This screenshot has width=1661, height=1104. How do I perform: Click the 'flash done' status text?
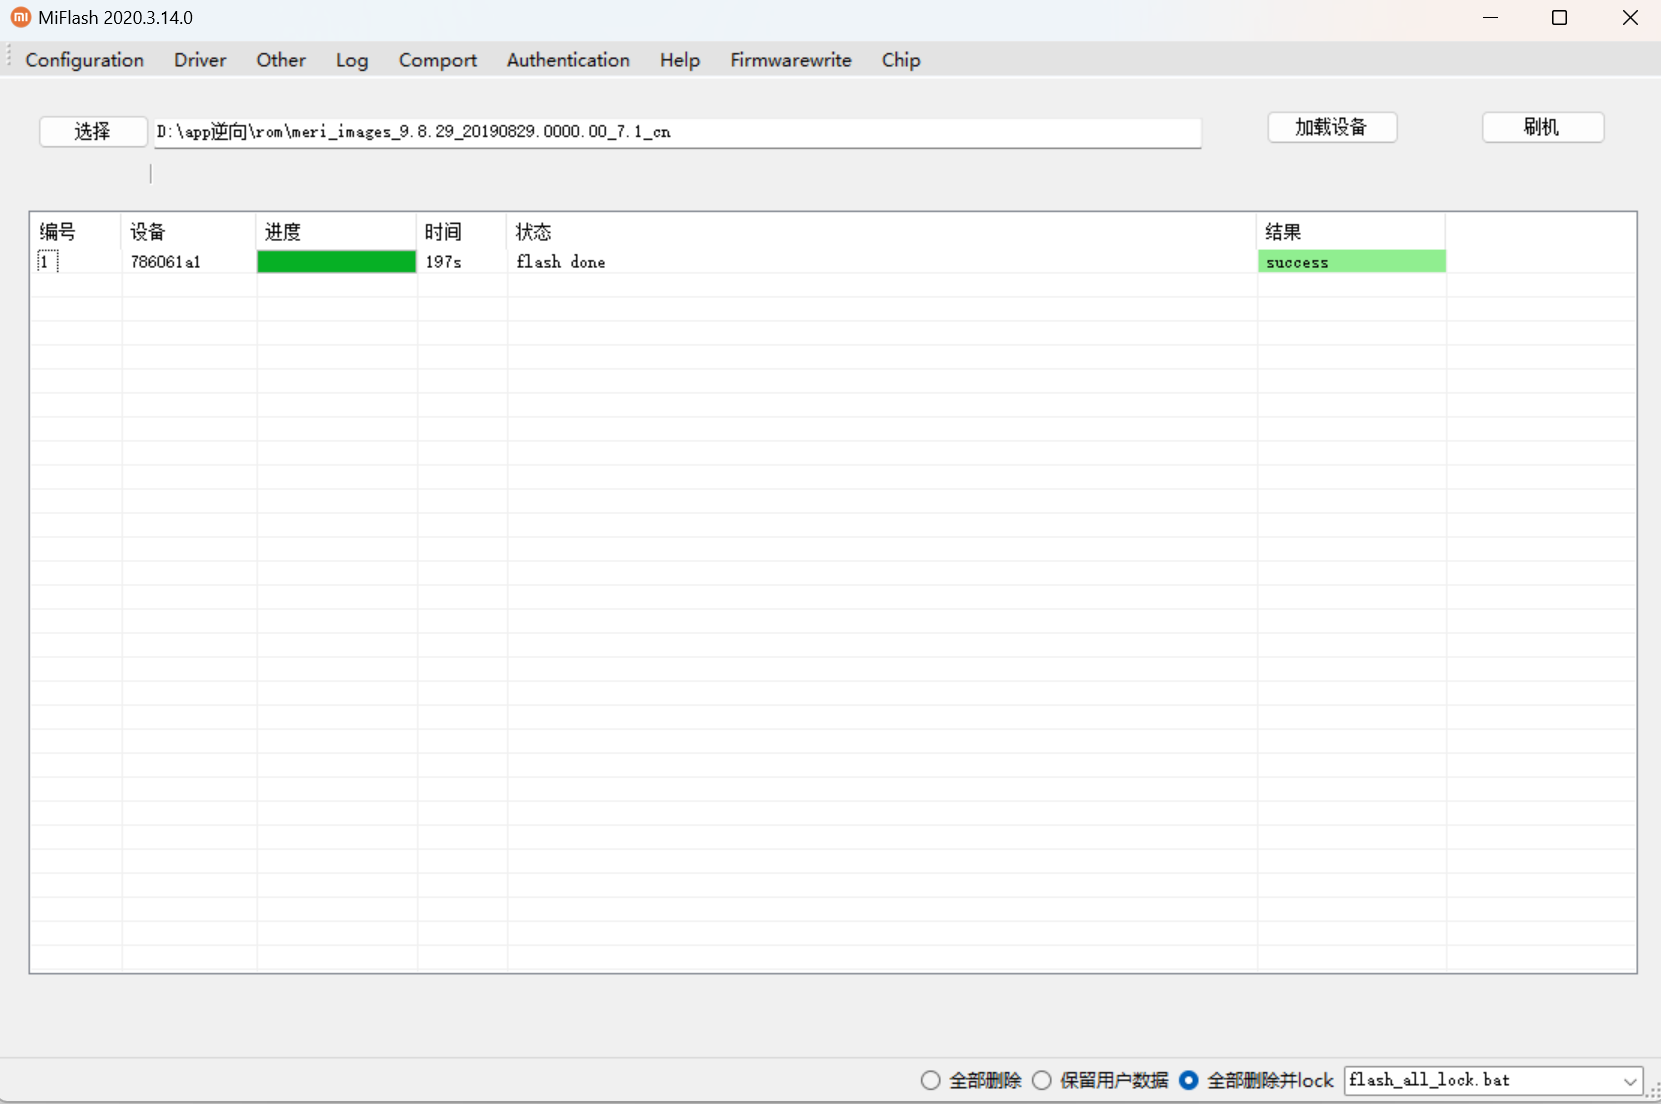click(561, 262)
